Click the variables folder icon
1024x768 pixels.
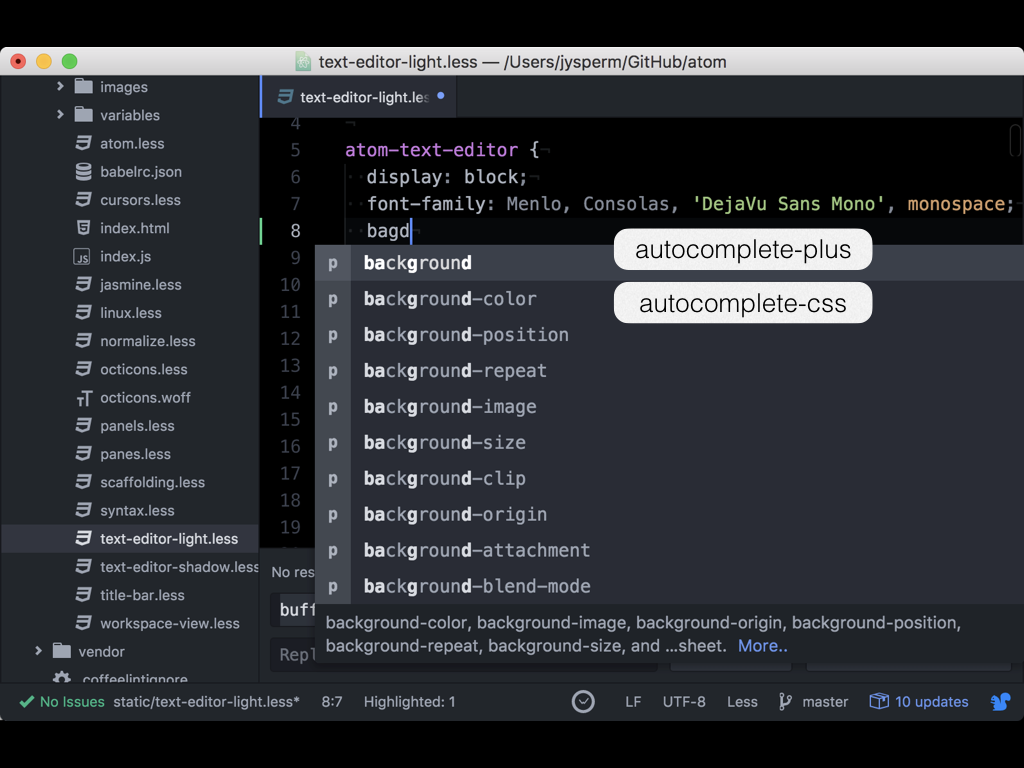pos(84,114)
